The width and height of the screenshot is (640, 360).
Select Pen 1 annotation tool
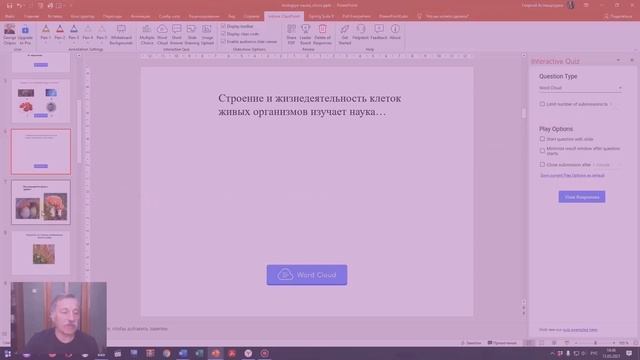46,32
